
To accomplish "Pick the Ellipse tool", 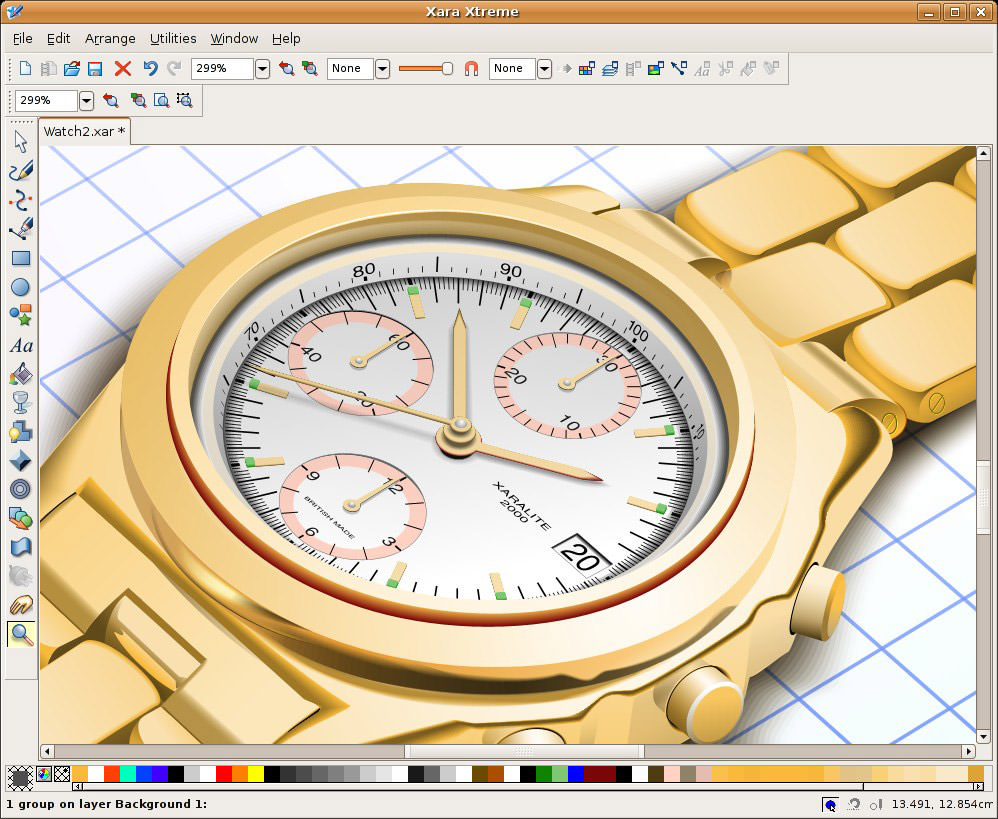I will tap(20, 287).
